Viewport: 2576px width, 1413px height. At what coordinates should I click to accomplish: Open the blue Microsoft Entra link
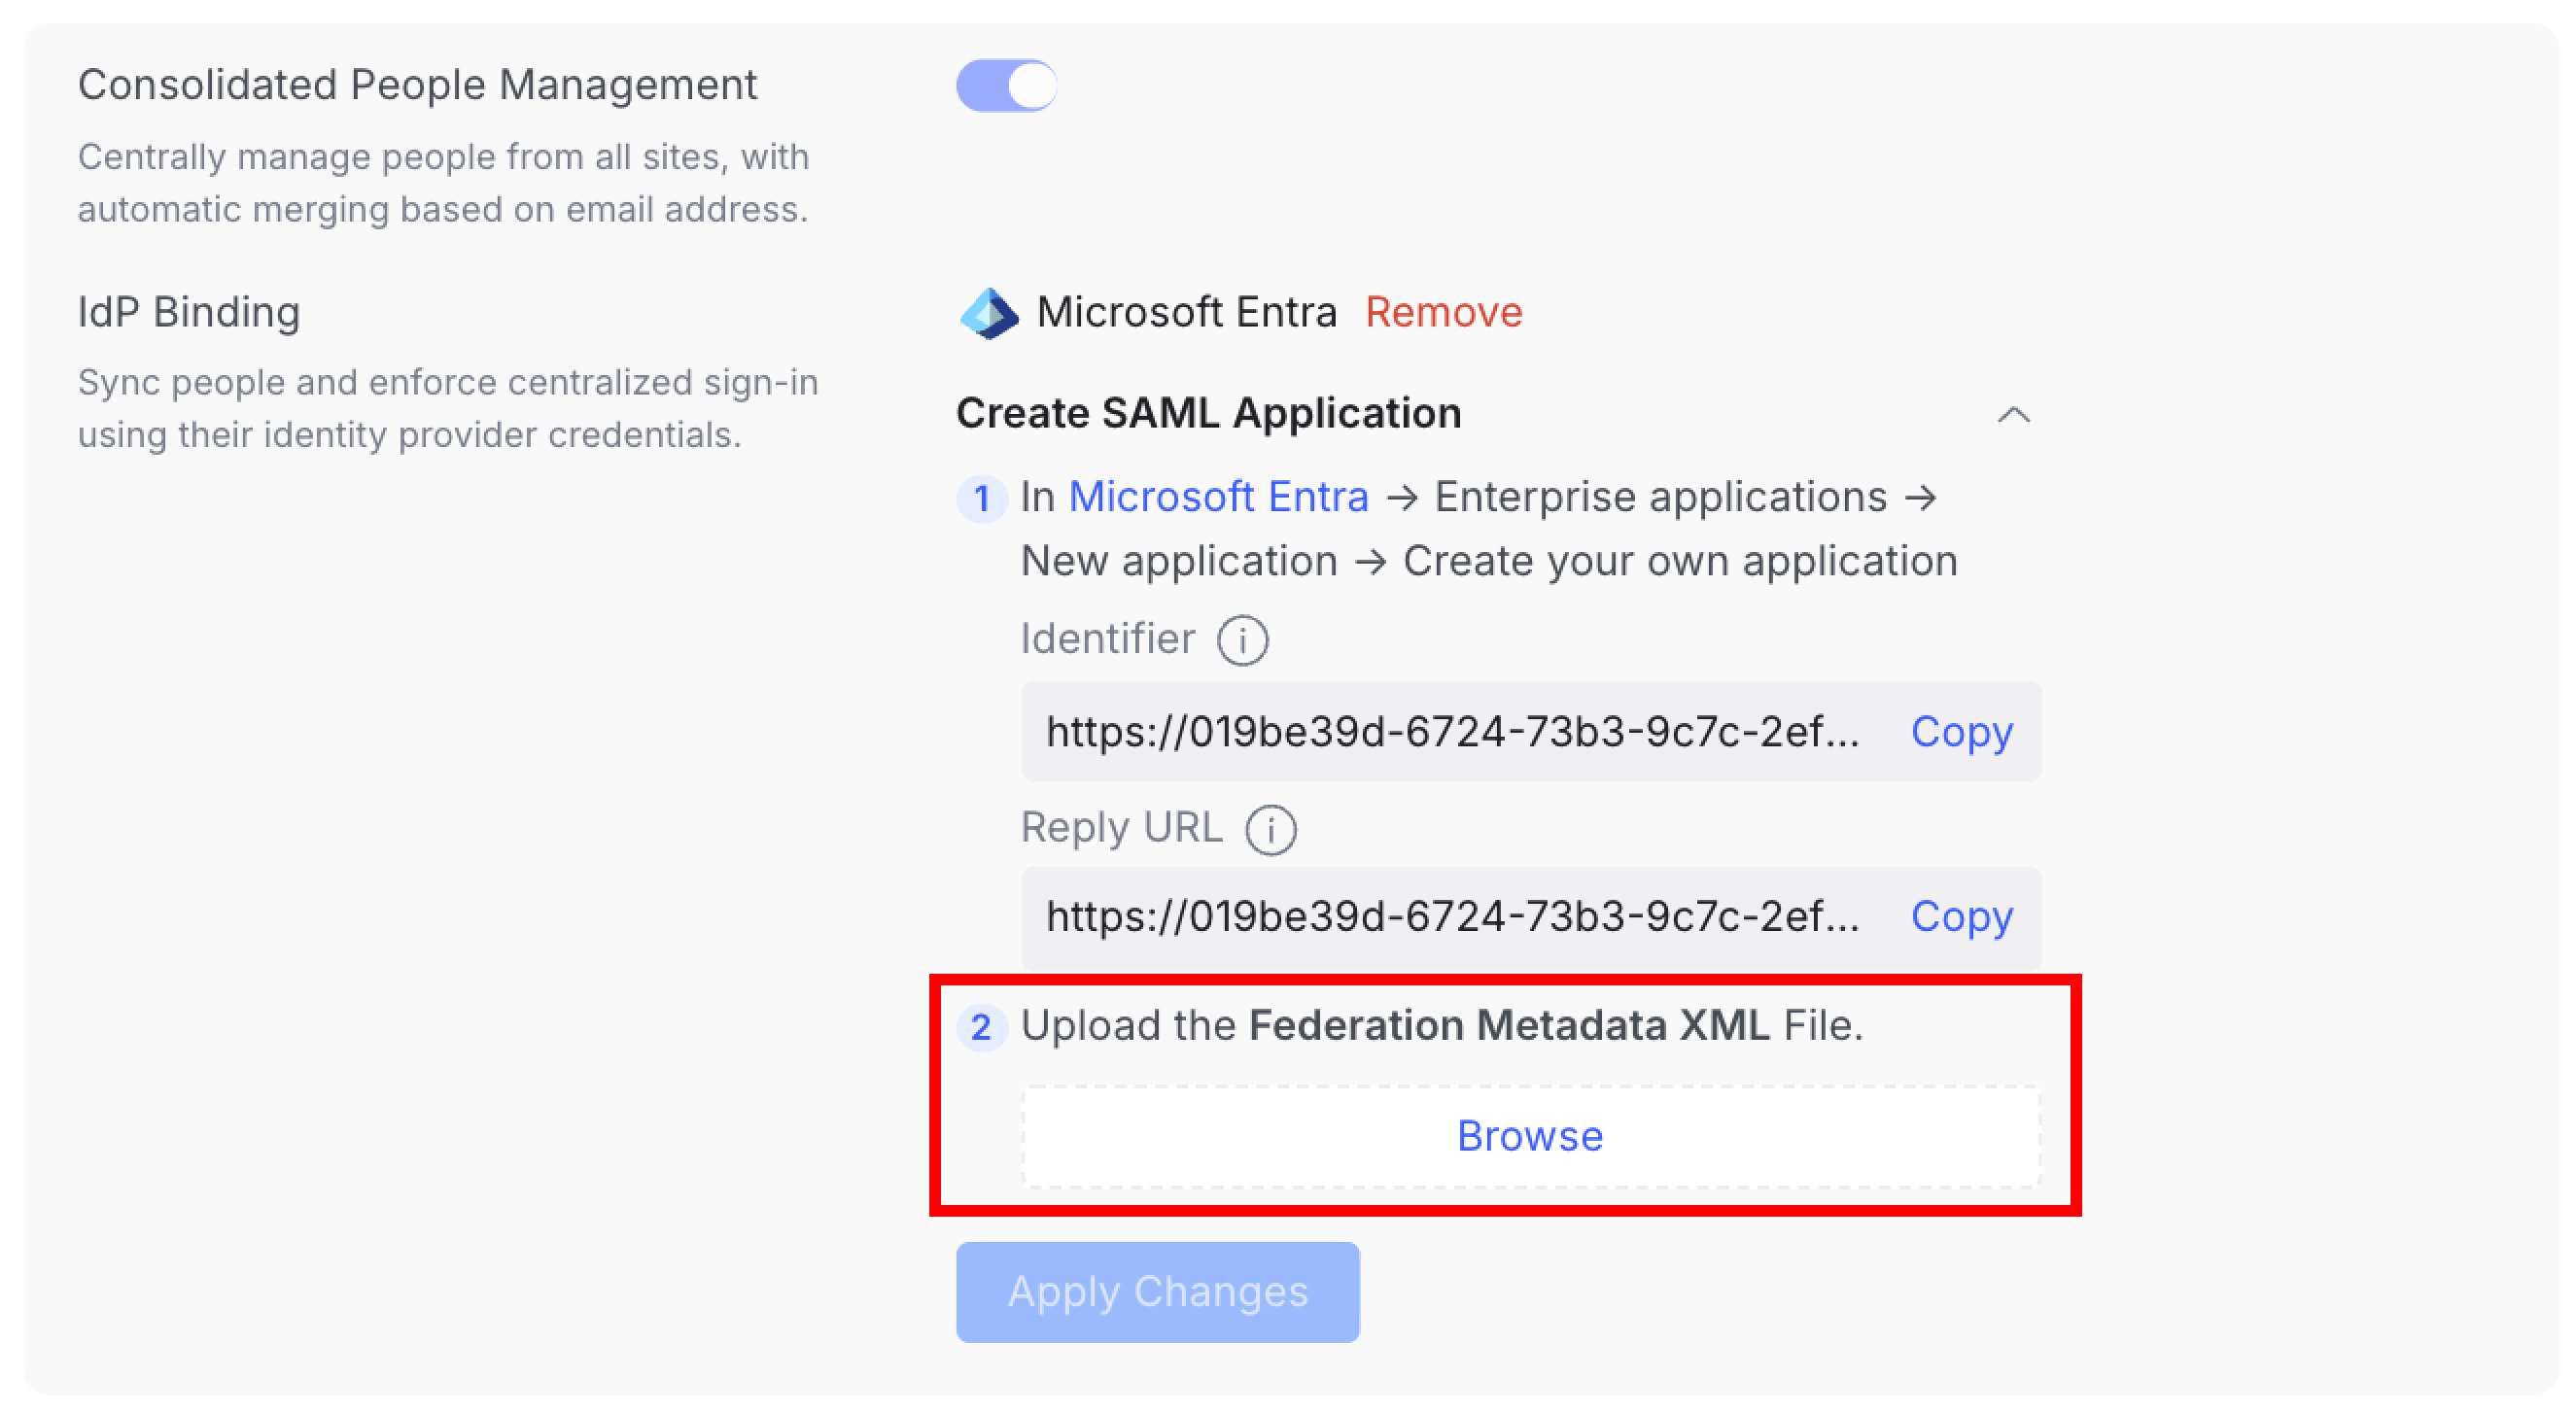tap(1218, 497)
